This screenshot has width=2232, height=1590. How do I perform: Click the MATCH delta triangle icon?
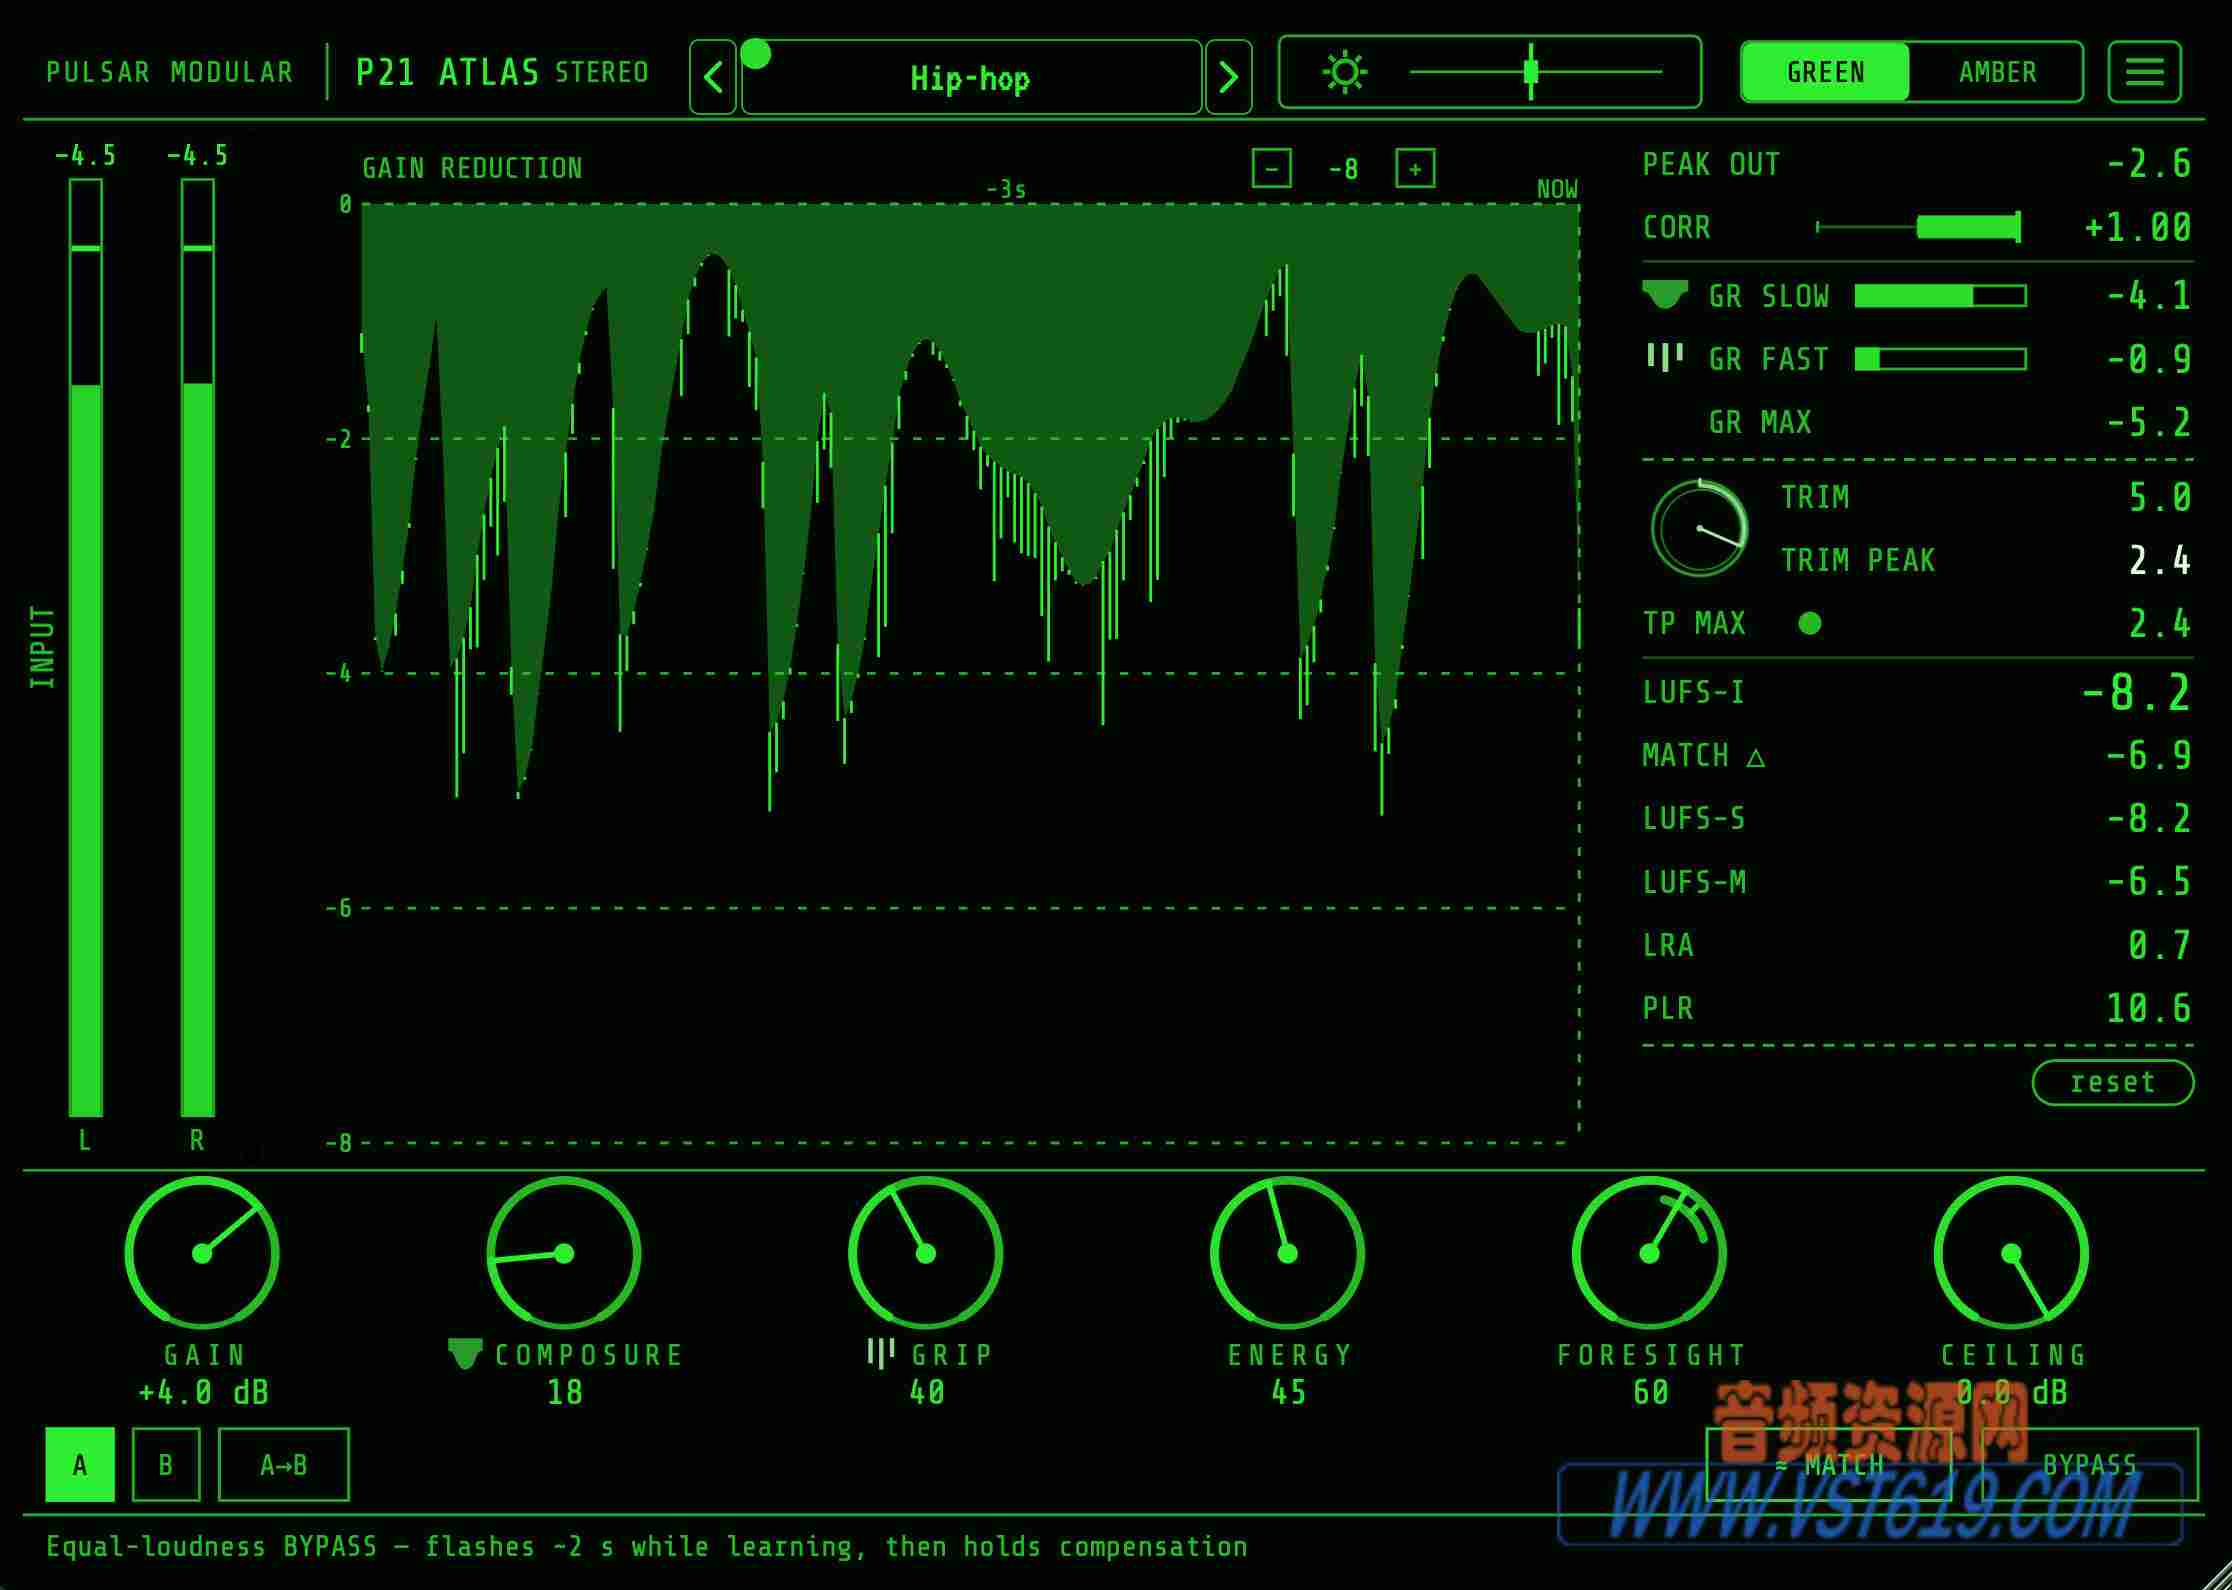[1755, 757]
